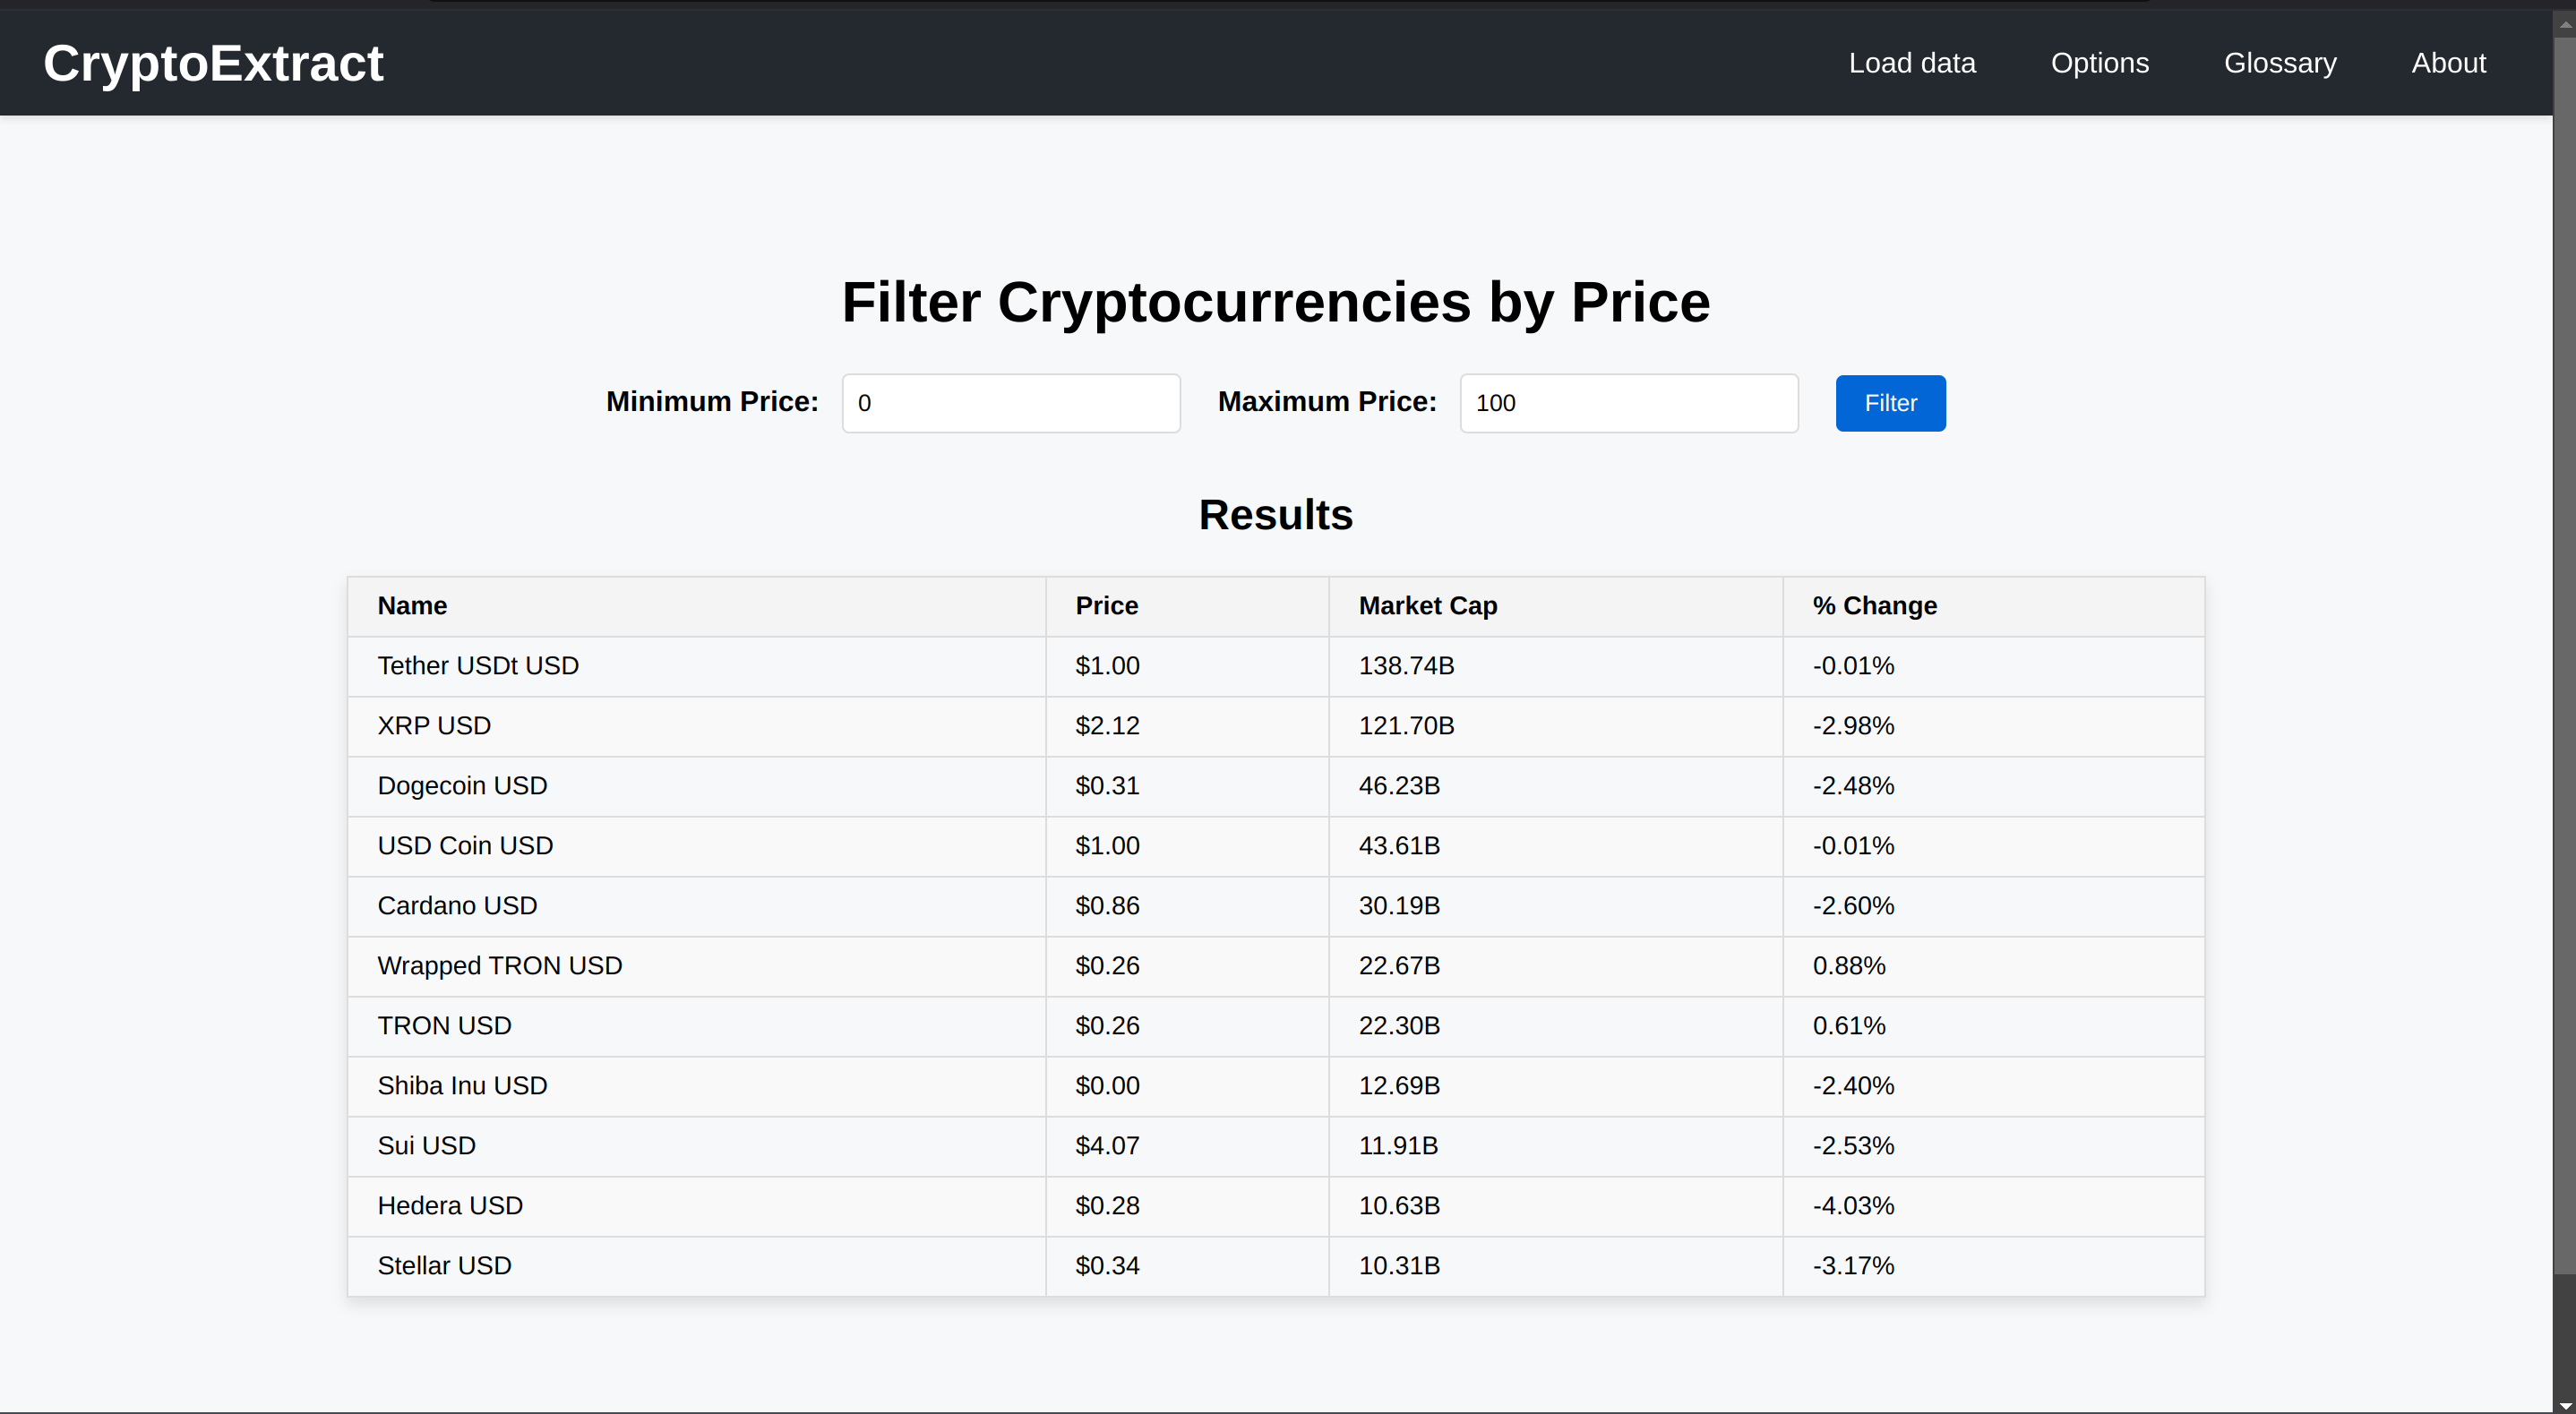Viewport: 2576px width, 1414px height.
Task: Click the scrollbar up arrow
Action: [2564, 24]
